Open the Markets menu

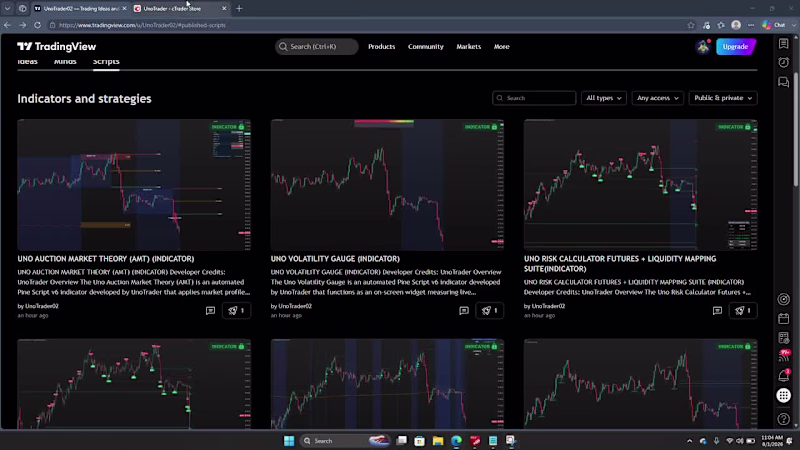(x=468, y=46)
